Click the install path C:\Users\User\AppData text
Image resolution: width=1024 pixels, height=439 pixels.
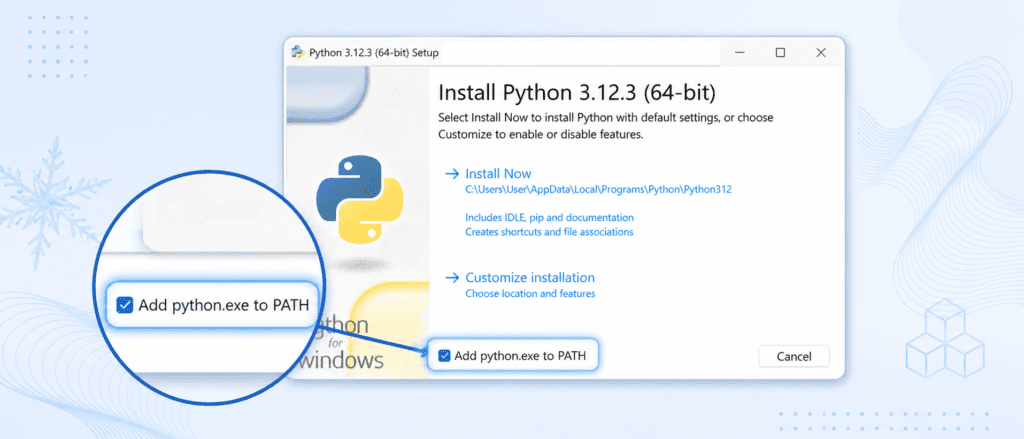[598, 190]
